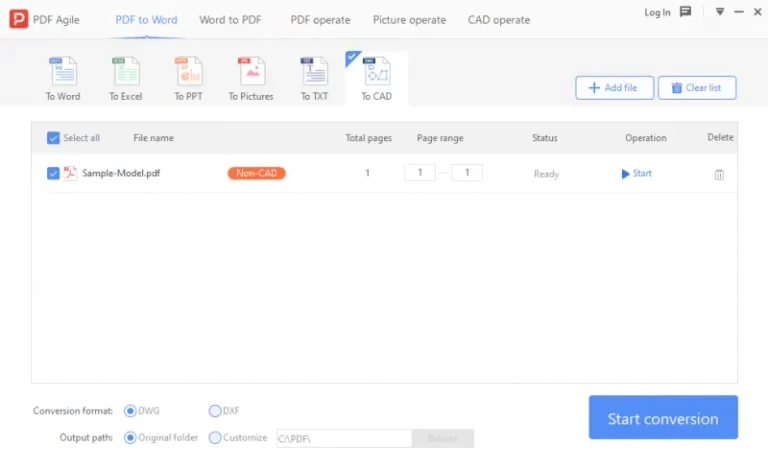Open the top-right dropdown menu arrow
The image size is (768, 469).
coord(720,12)
